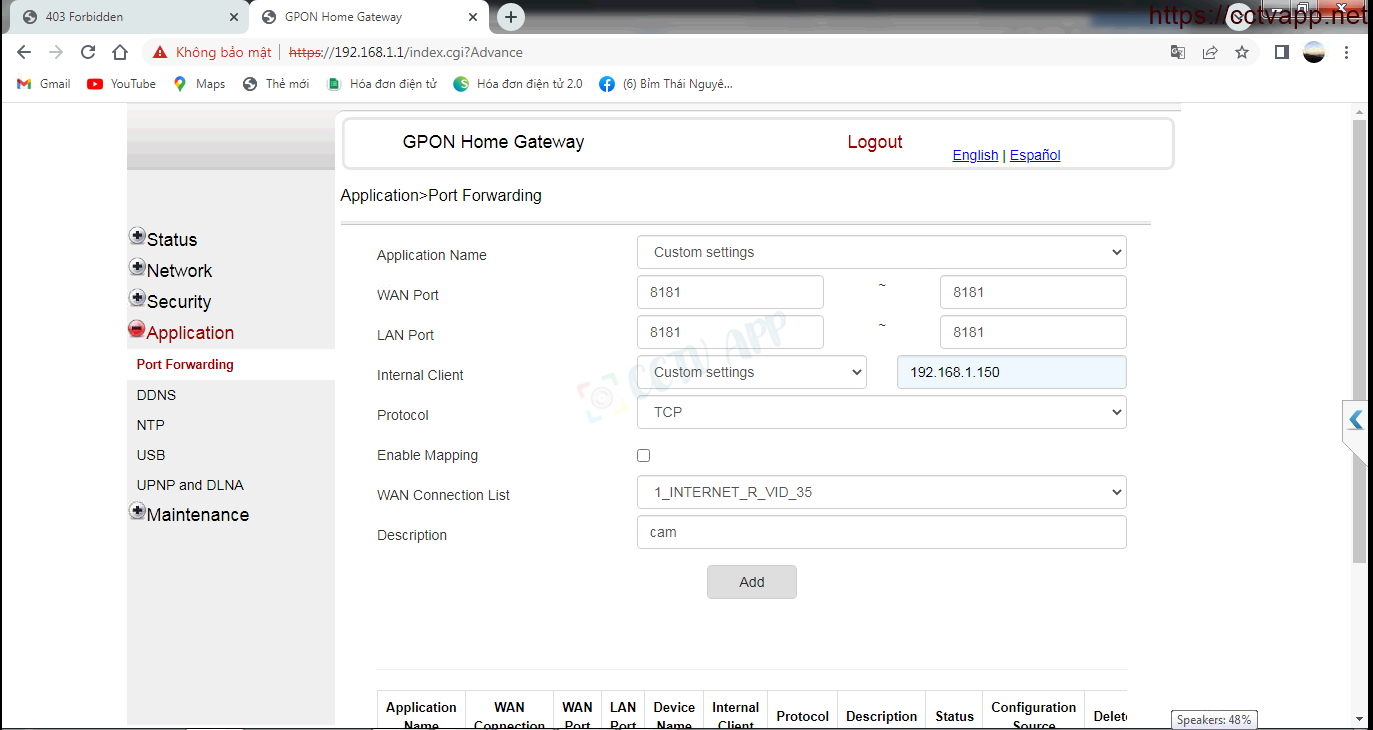1373x730 pixels.
Task: Open the Application Name dropdown
Action: tap(881, 252)
